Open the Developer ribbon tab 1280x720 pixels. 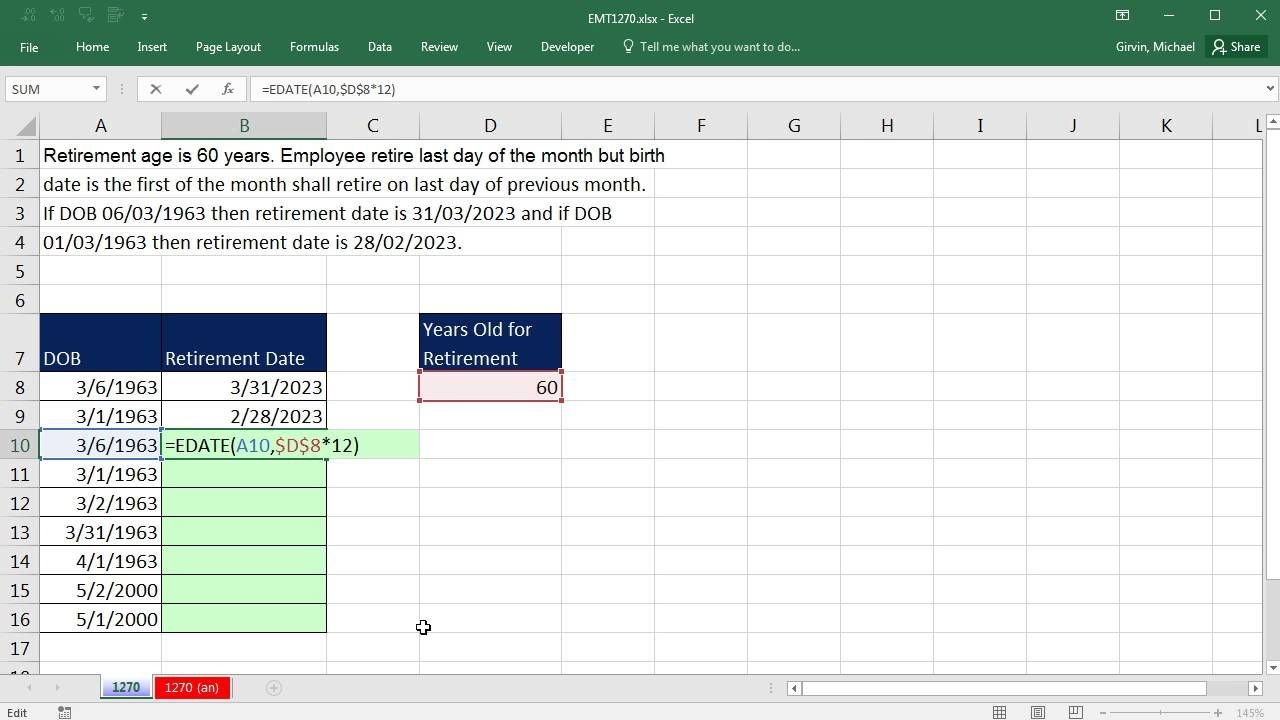click(567, 47)
